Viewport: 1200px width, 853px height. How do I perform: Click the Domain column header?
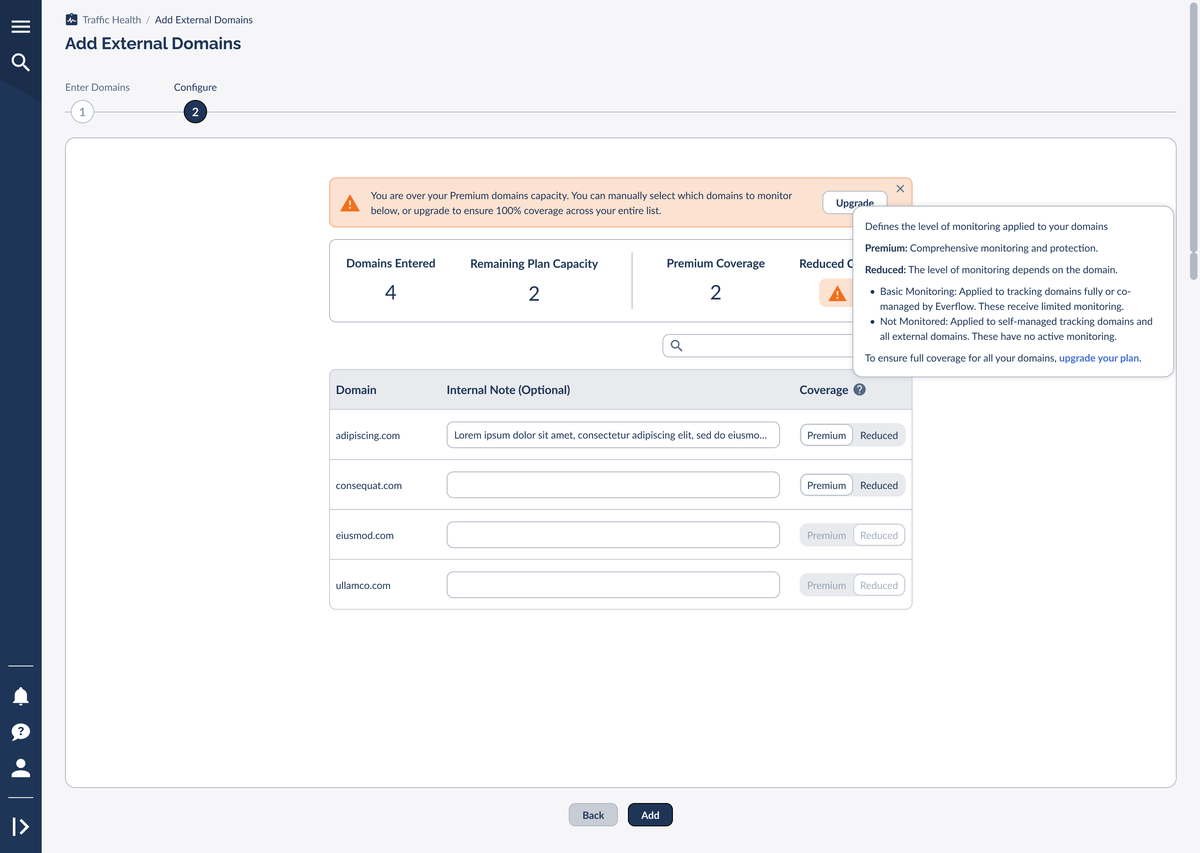pos(356,390)
